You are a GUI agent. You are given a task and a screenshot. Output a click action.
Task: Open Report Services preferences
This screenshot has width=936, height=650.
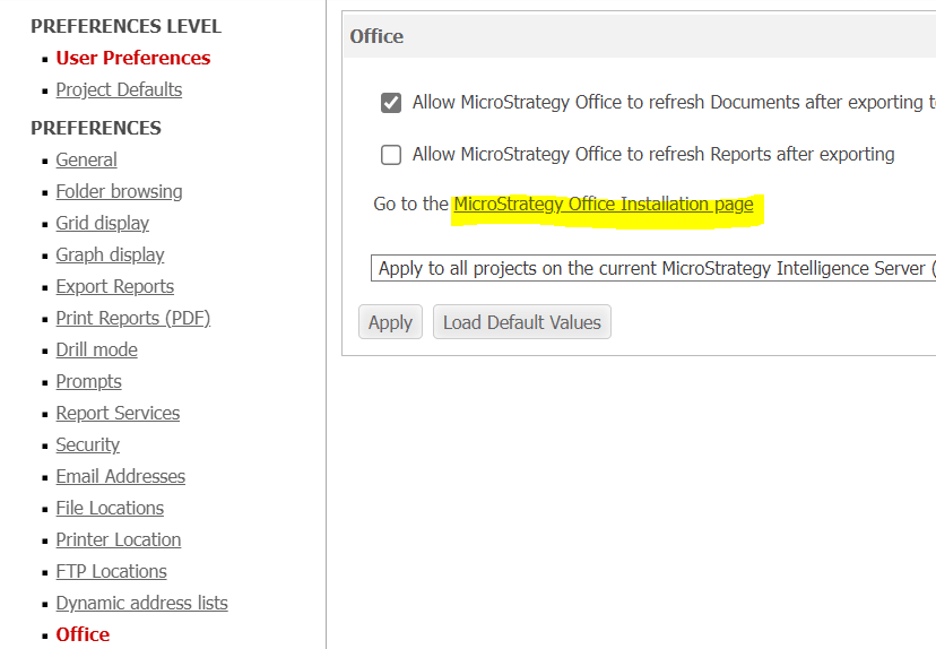pos(118,413)
